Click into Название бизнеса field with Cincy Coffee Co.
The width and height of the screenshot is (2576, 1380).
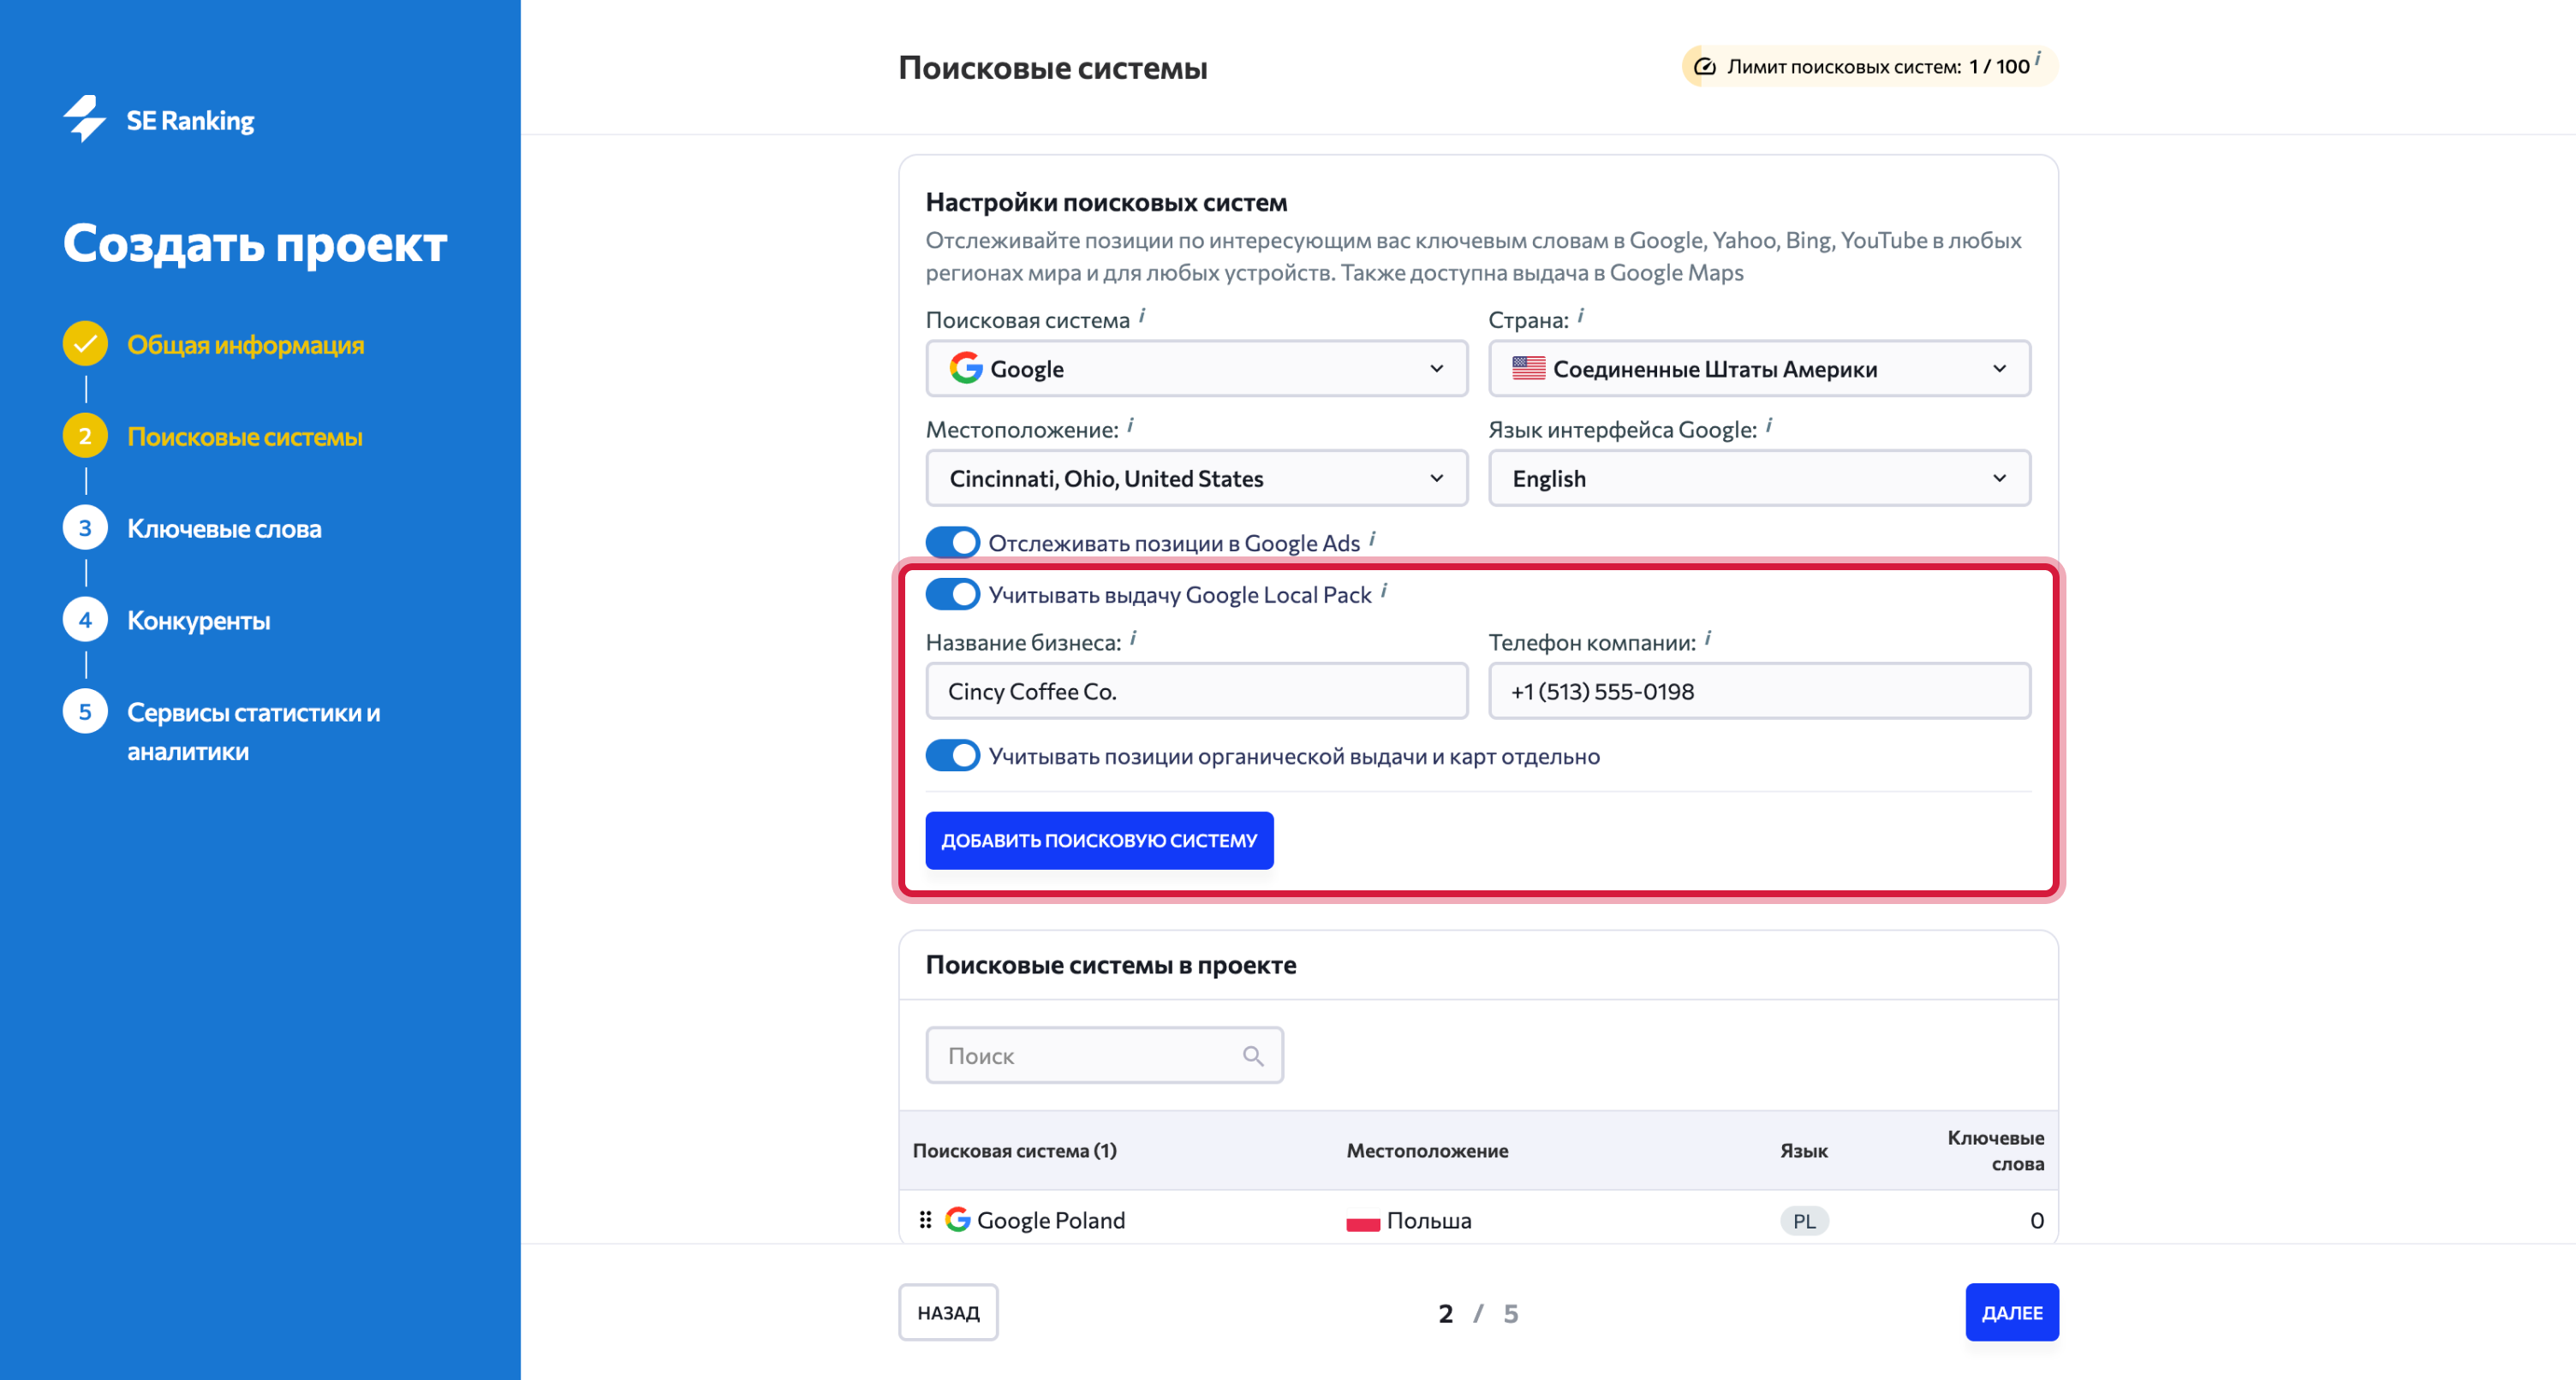coord(1197,691)
